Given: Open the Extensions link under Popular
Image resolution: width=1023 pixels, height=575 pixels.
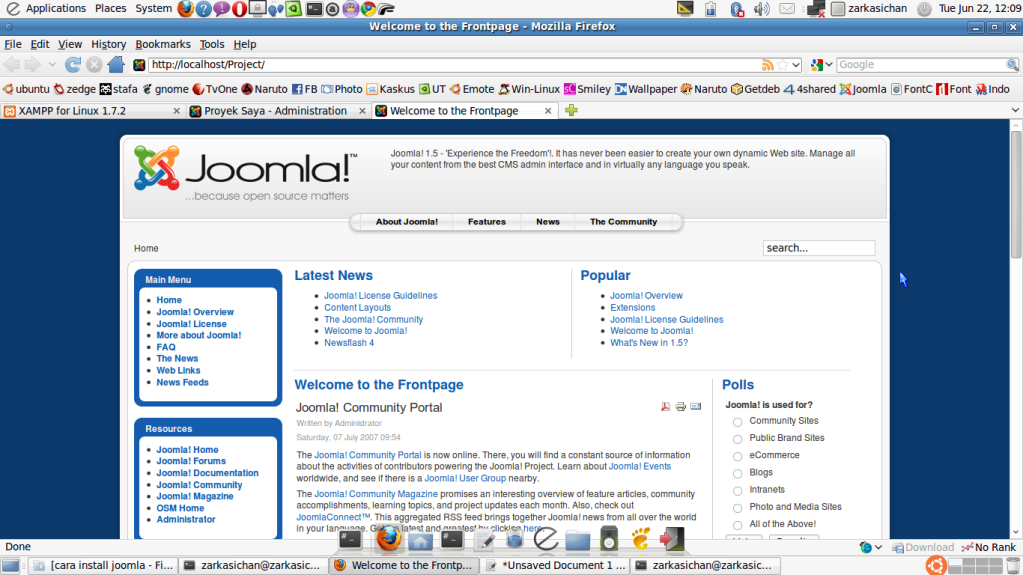Looking at the screenshot, I should pos(632,307).
